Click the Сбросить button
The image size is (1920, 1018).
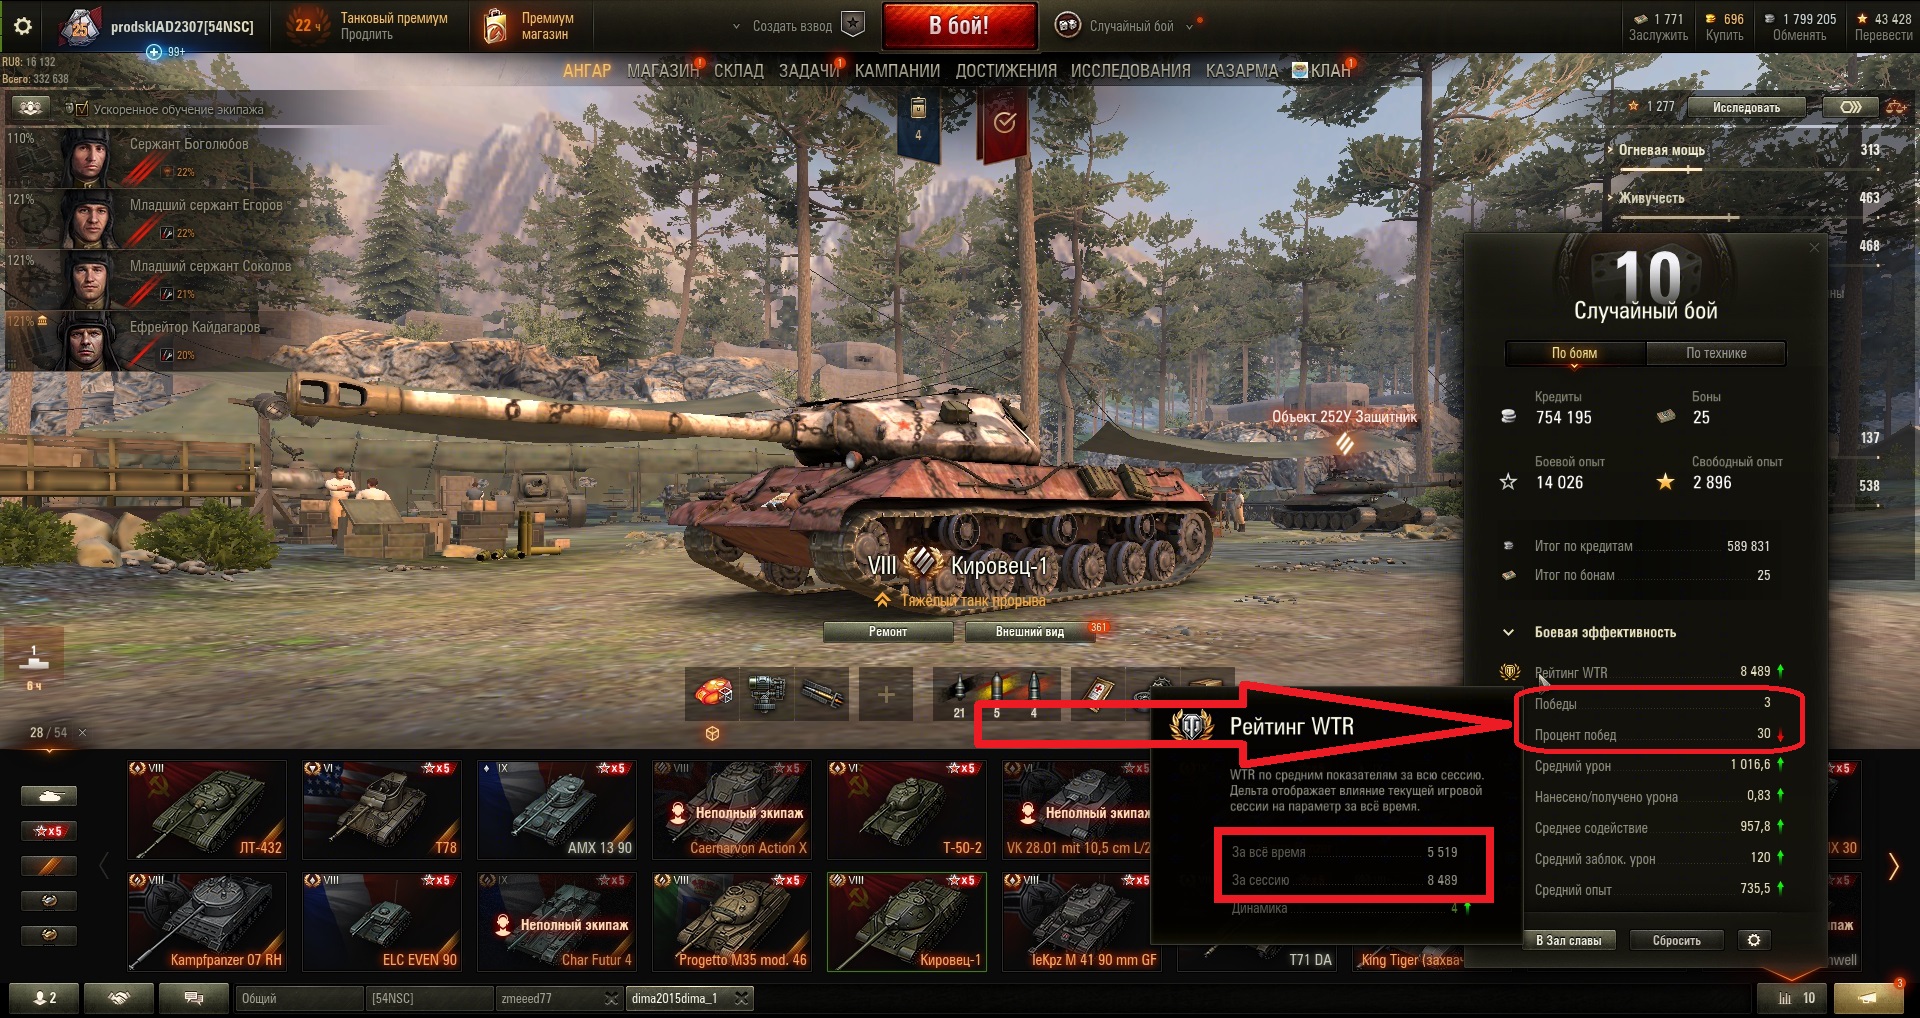pyautogui.click(x=1677, y=940)
